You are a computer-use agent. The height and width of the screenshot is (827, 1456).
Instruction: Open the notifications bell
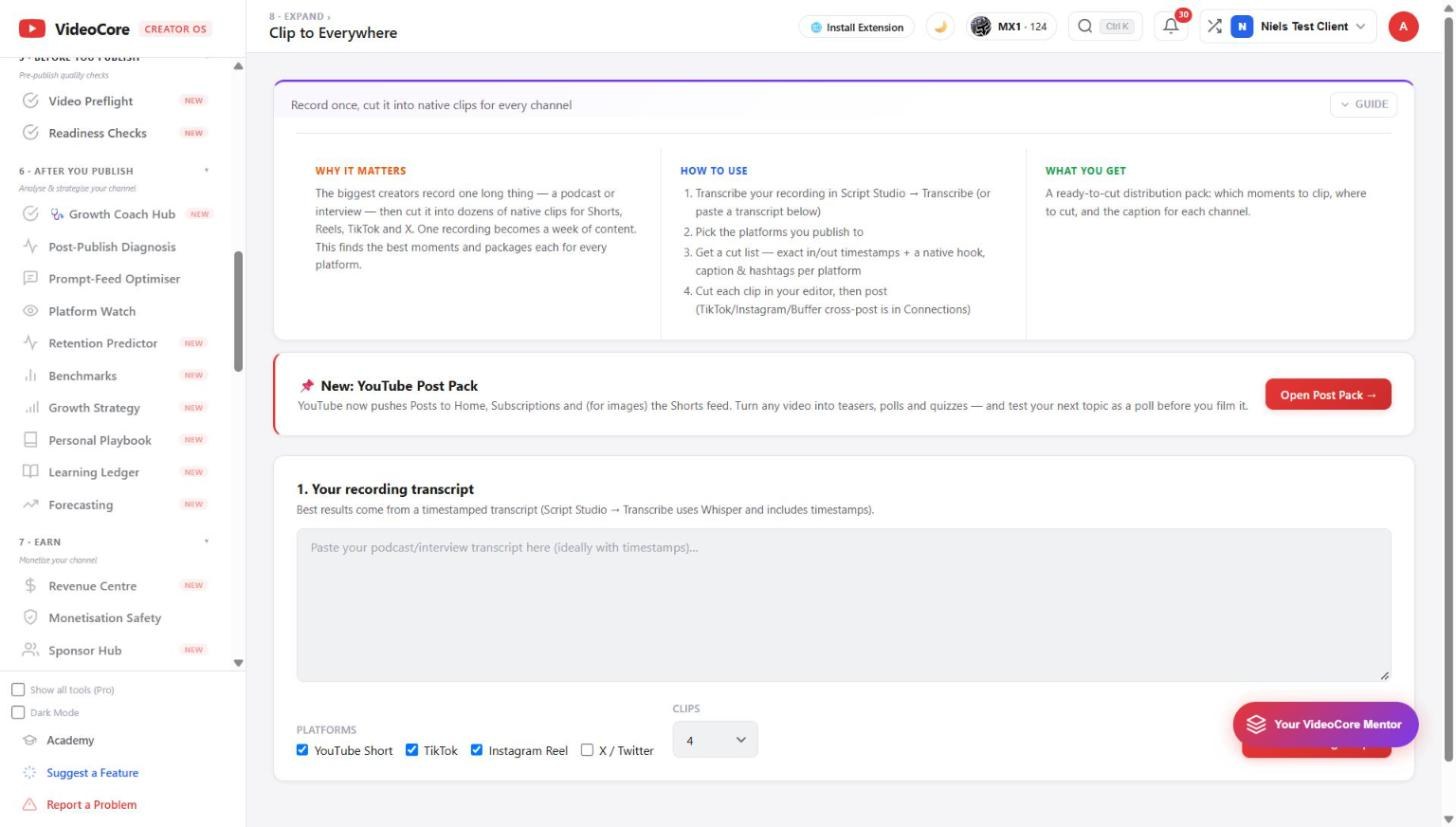1171,27
